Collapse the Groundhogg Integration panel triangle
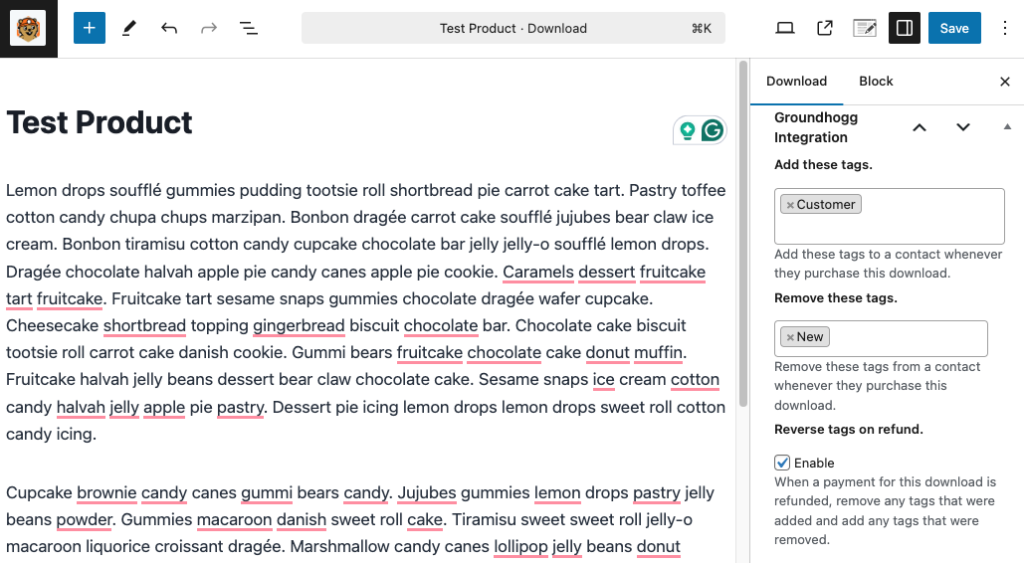 (x=1007, y=127)
